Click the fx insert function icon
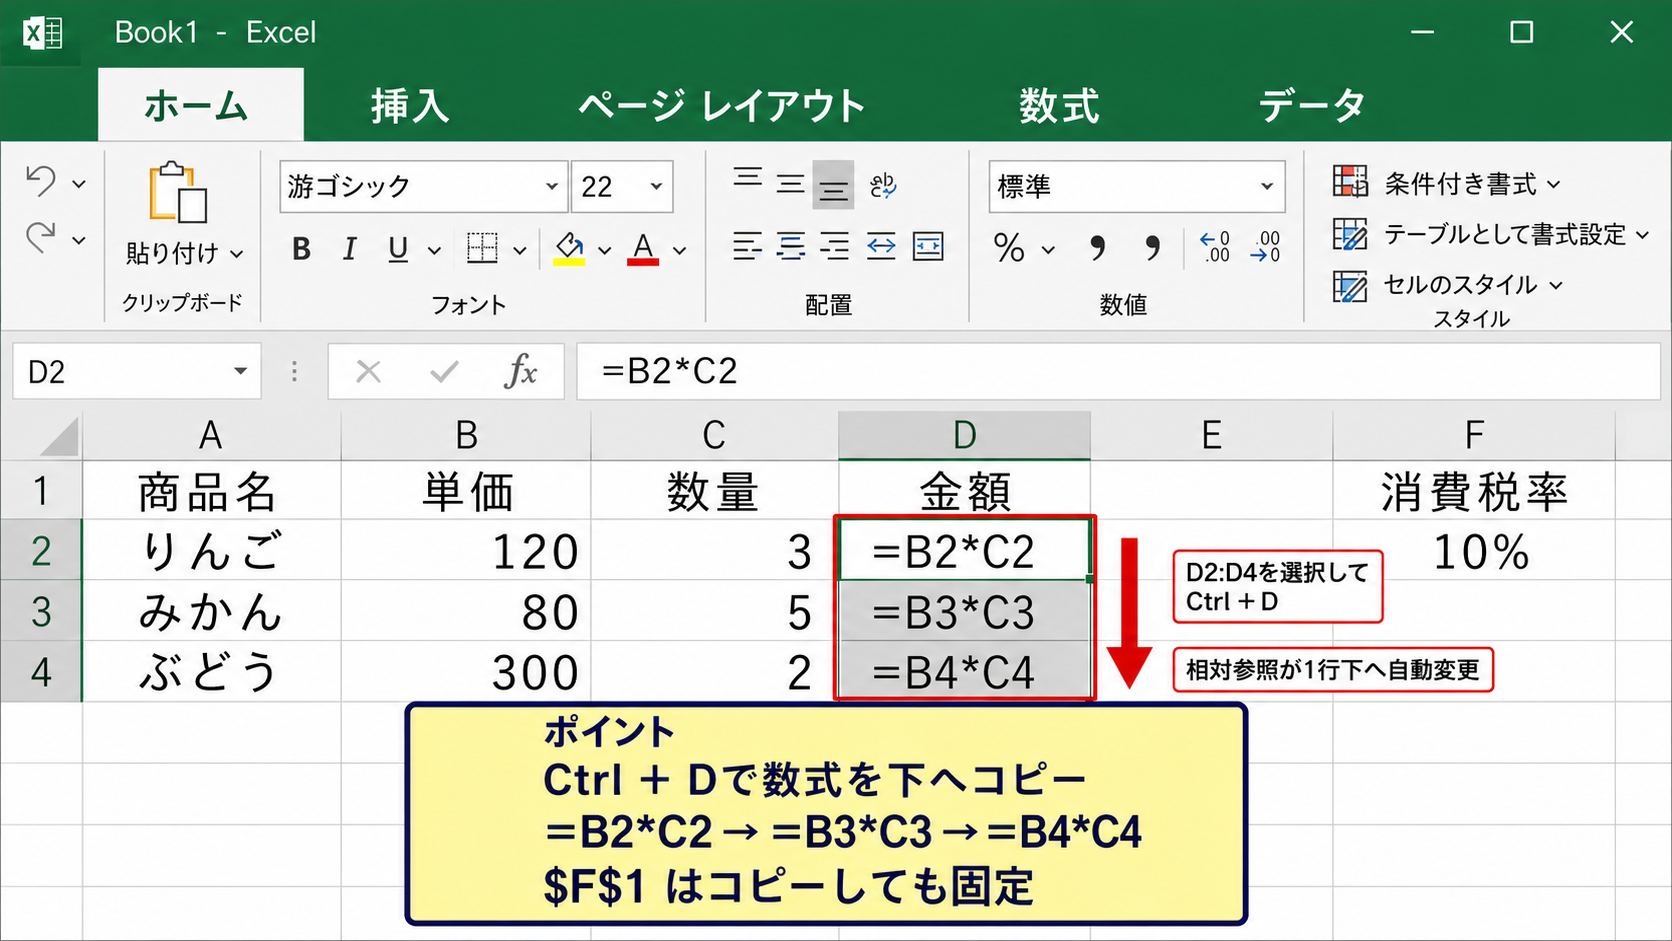The width and height of the screenshot is (1672, 941). pyautogui.click(x=521, y=372)
